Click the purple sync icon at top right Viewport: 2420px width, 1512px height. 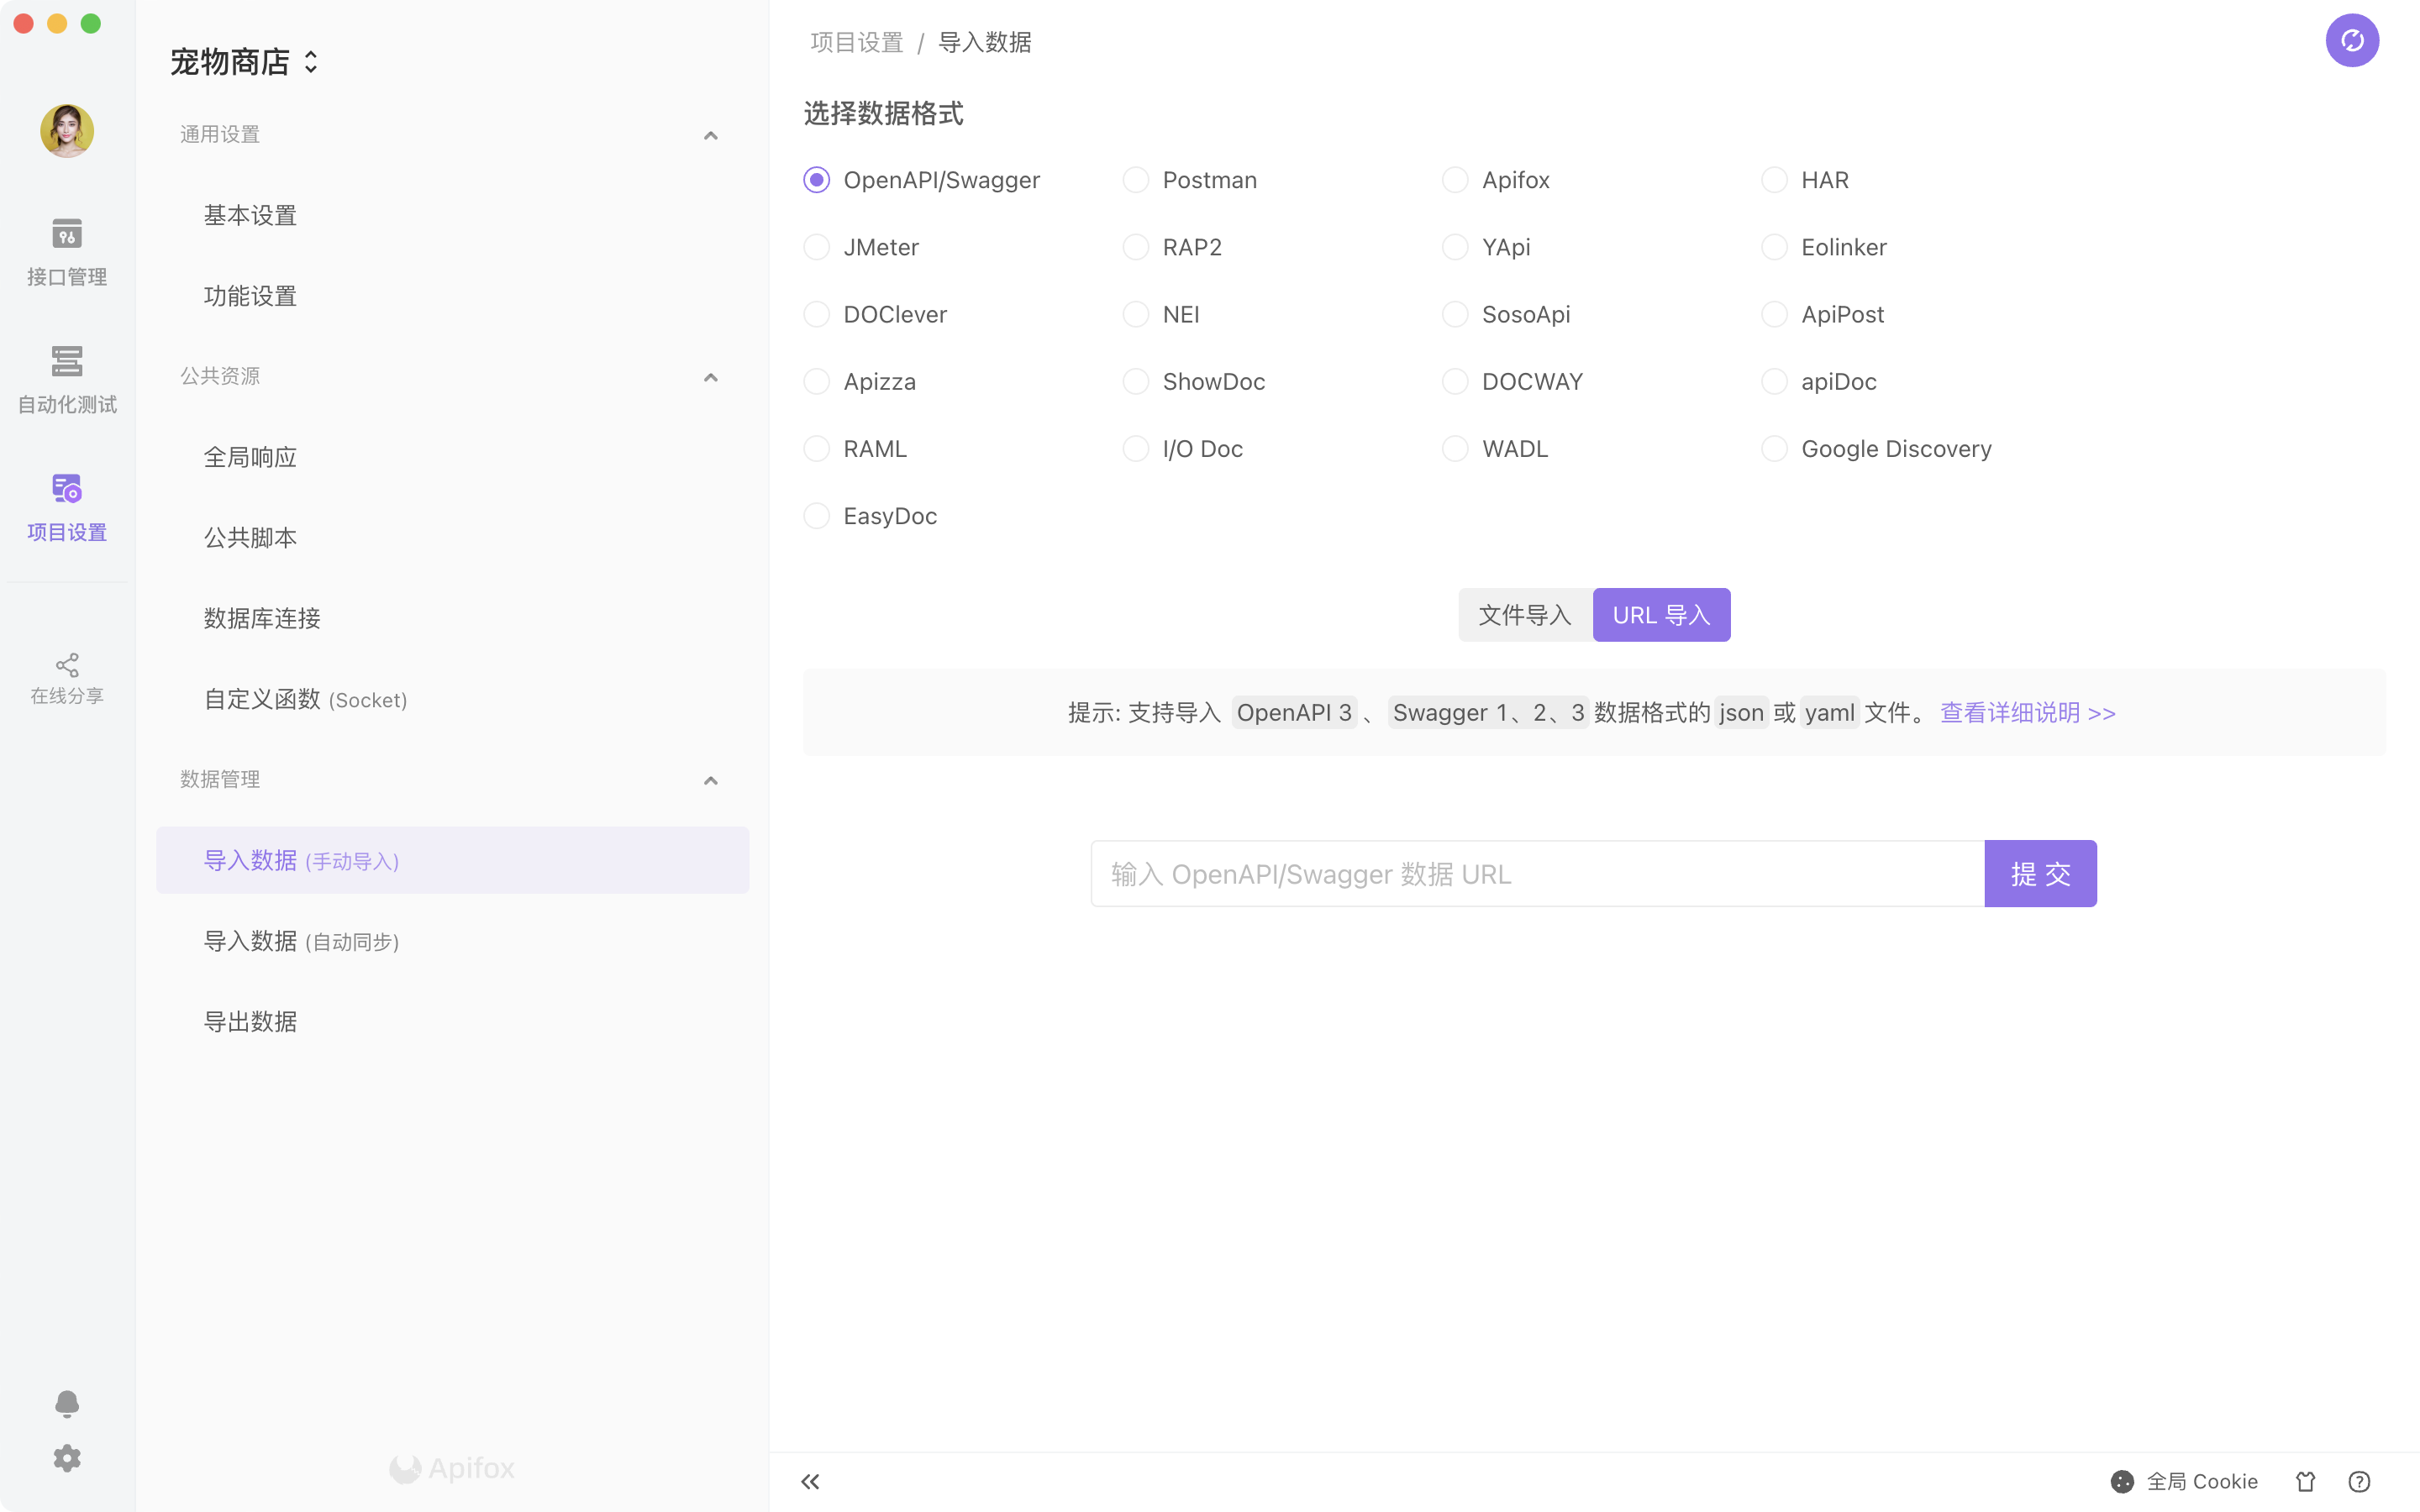pyautogui.click(x=2351, y=41)
